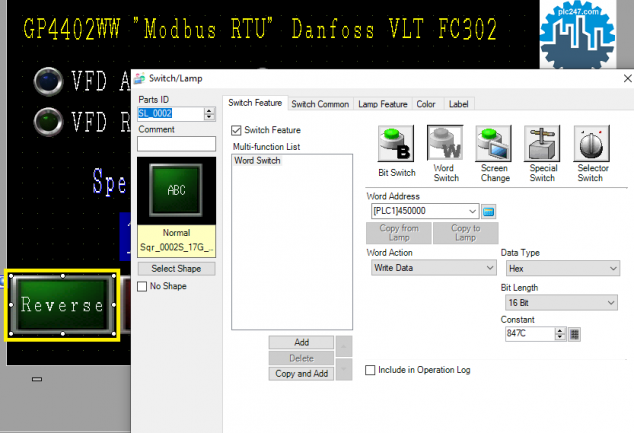This screenshot has width=634, height=433.
Task: Select the Word Switch icon
Action: pyautogui.click(x=445, y=142)
